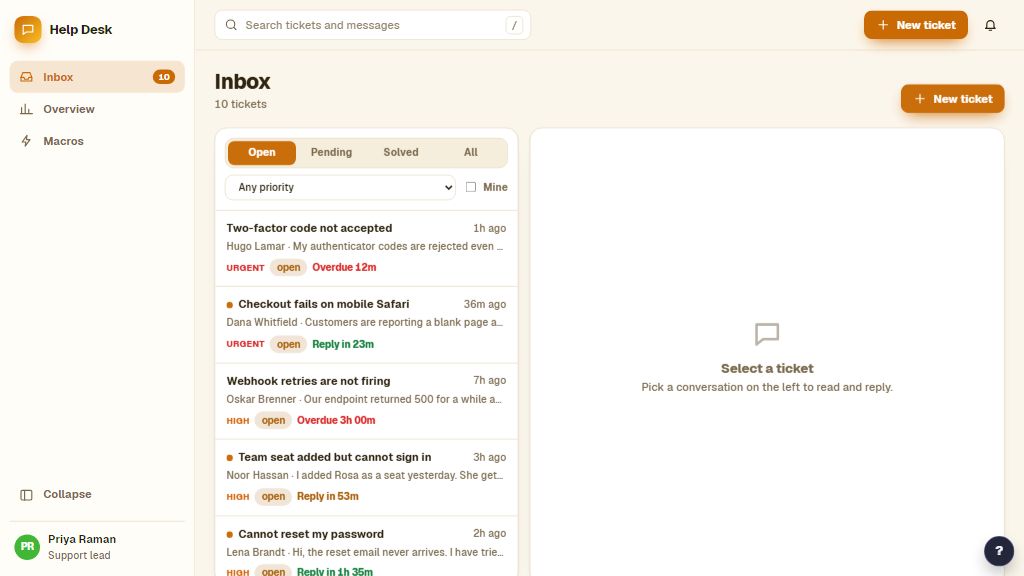
Task: Open ticket Two-factor code not accepted
Action: point(366,248)
